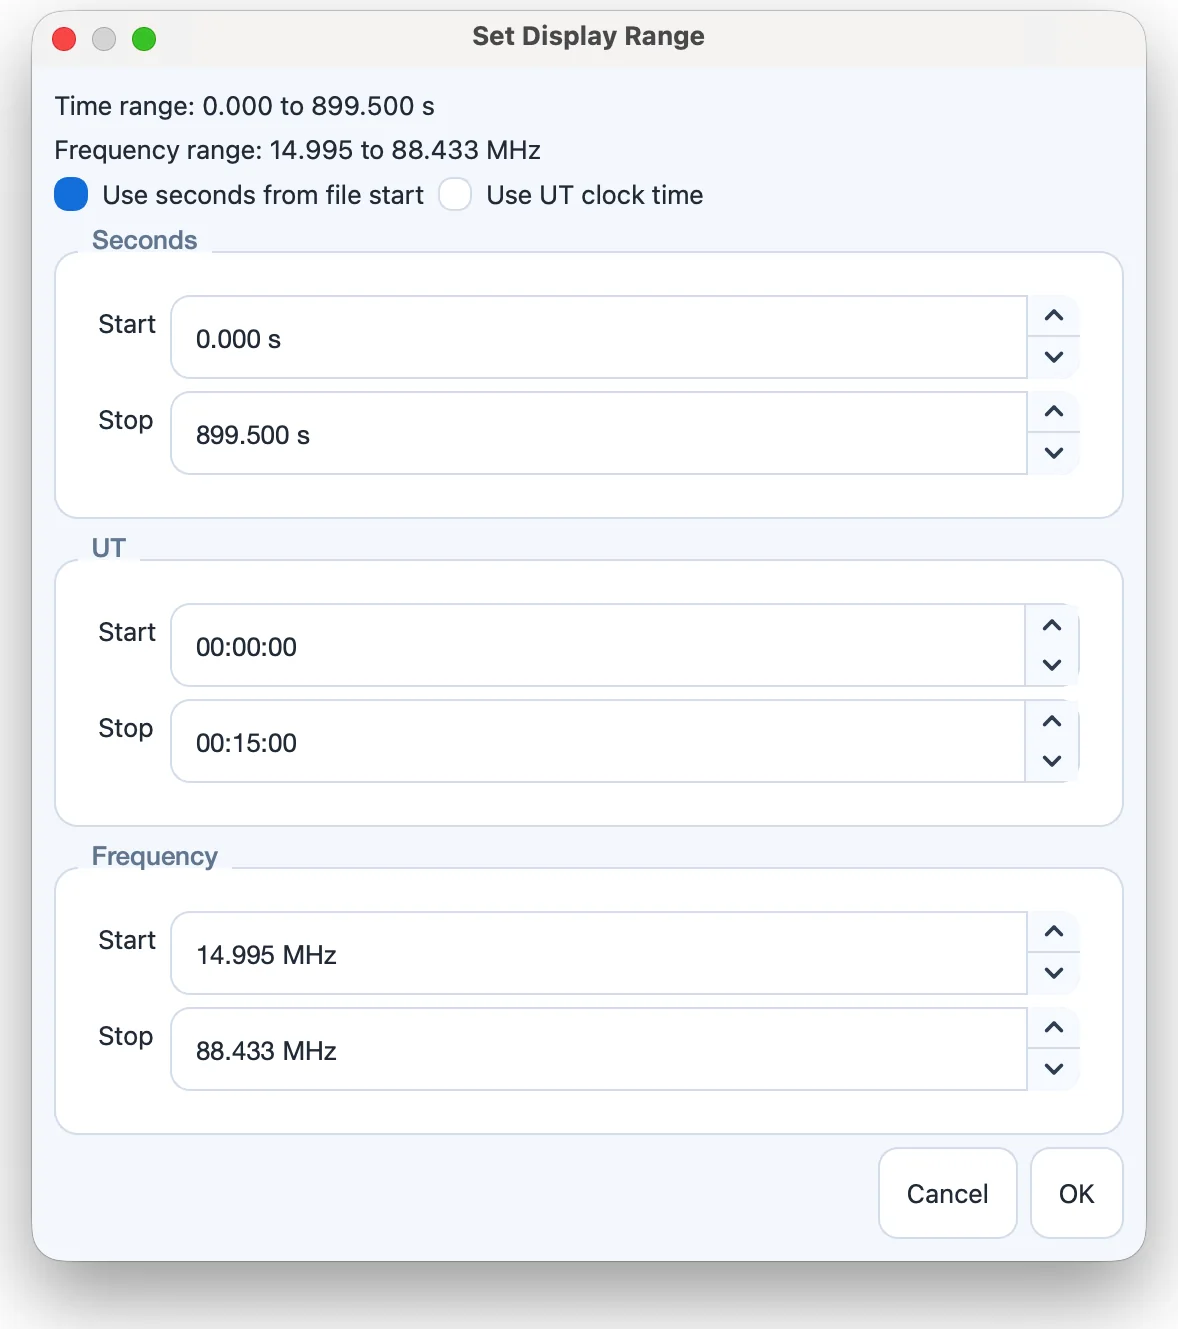1178x1329 pixels.
Task: Increase the Frequency Start value
Action: 1053,932
